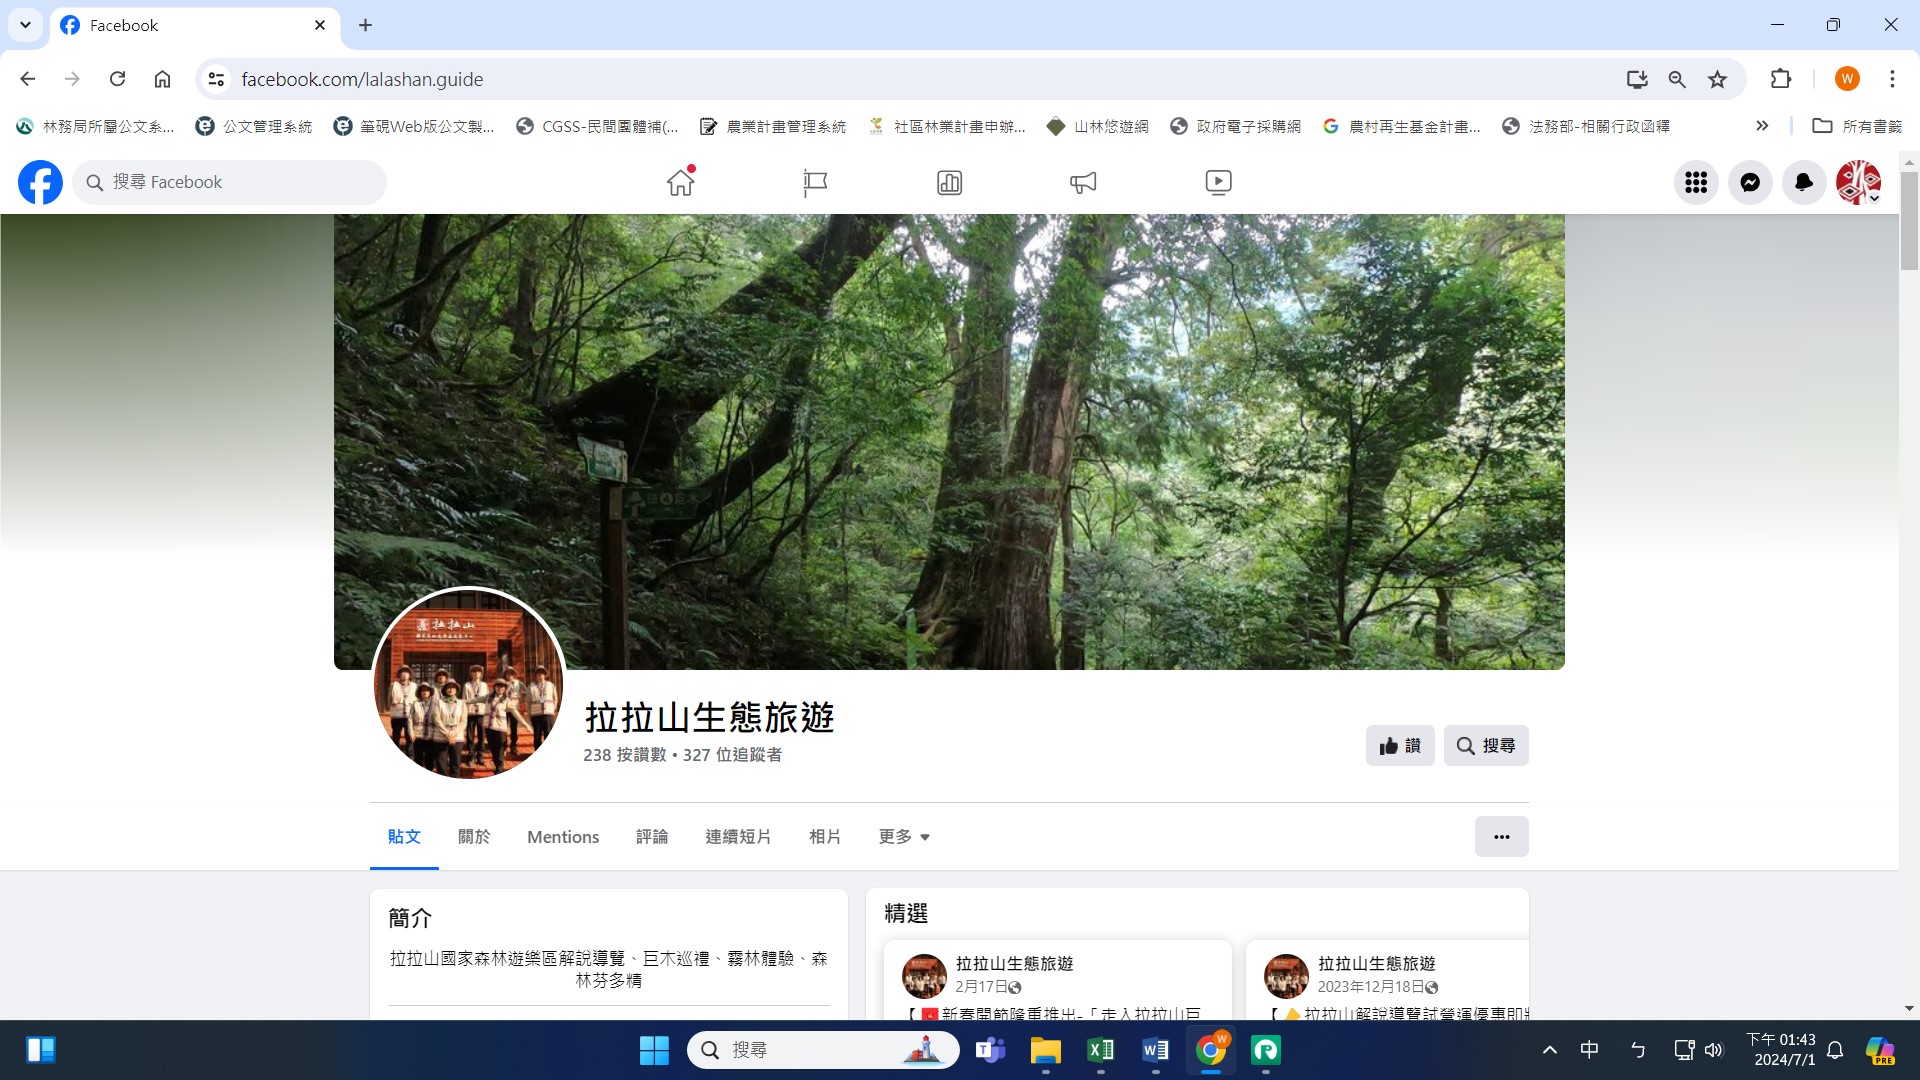Open the three-dots page options button
This screenshot has height=1080, width=1920.
1501,837
